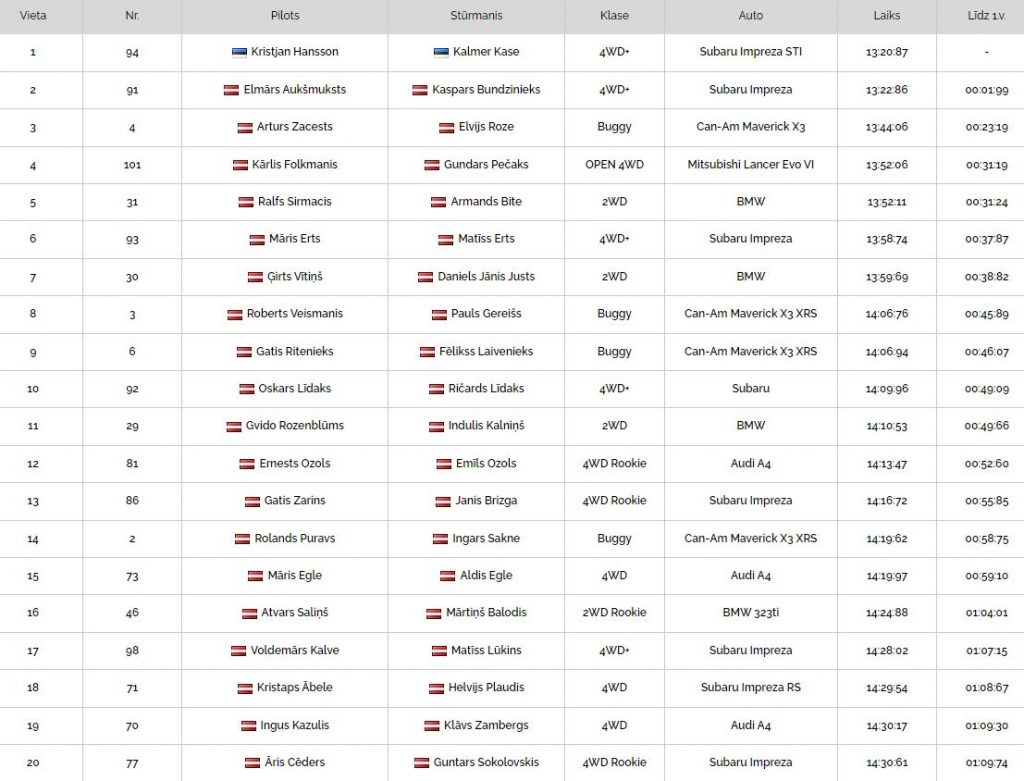Image resolution: width=1024 pixels, height=781 pixels.
Task: Select co-driver Mārtiņš Balodis name
Action: tap(486, 613)
